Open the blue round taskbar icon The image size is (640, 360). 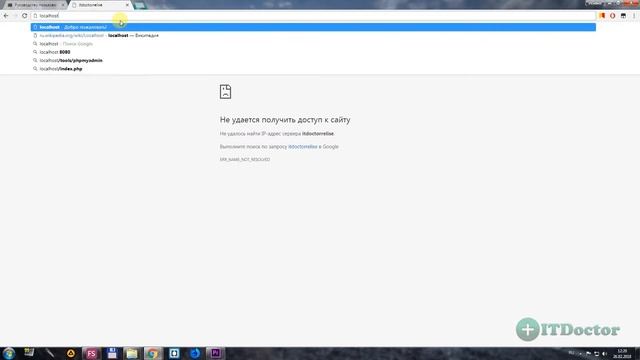195,353
